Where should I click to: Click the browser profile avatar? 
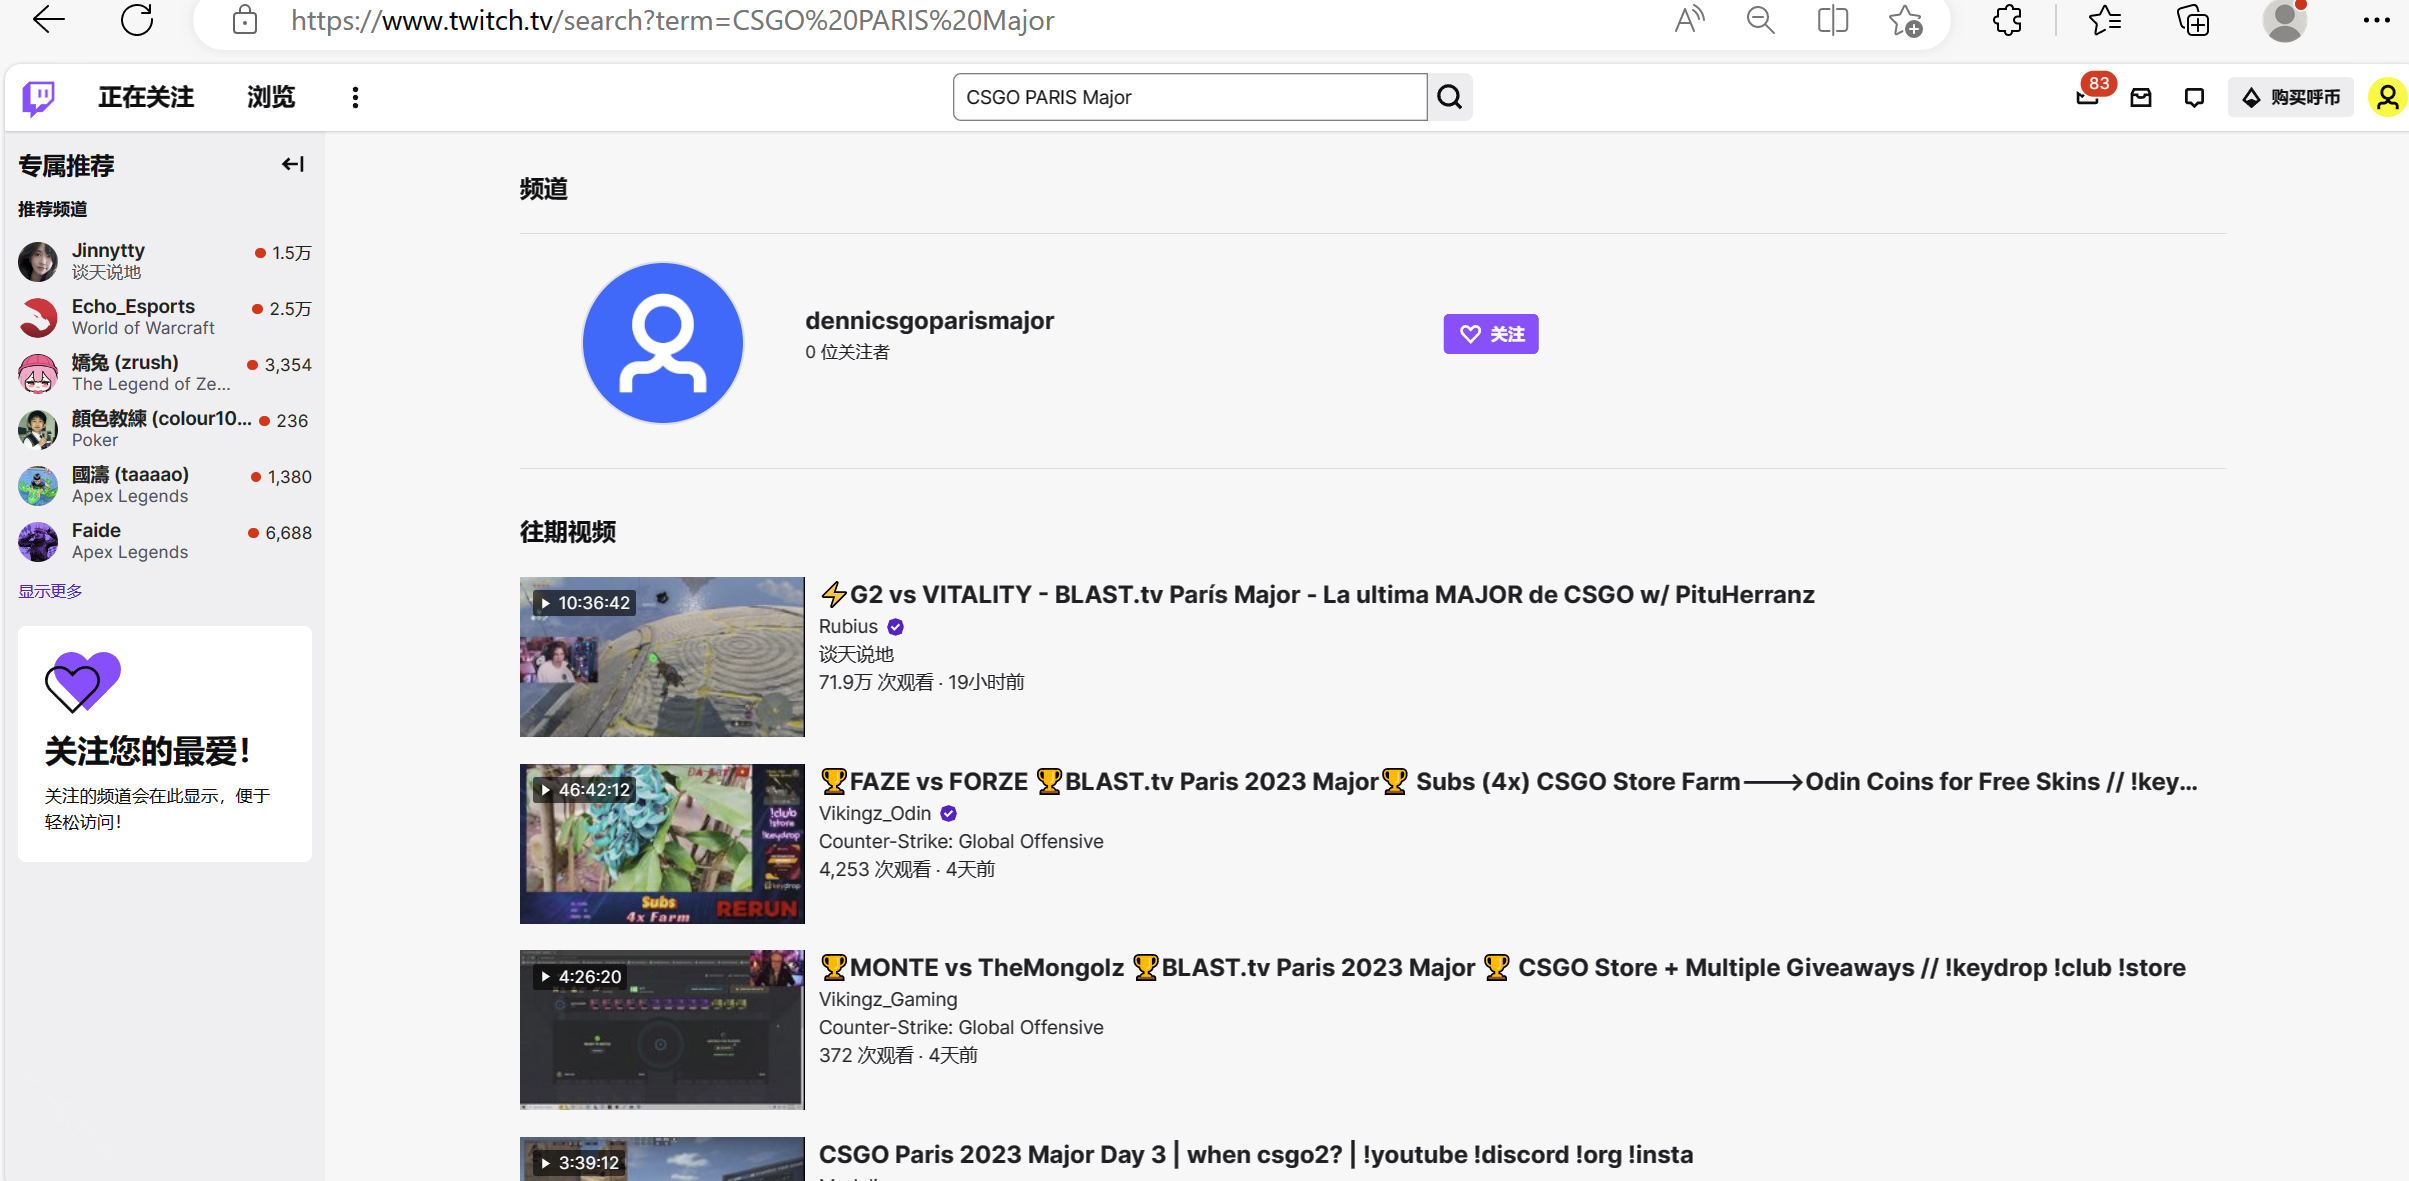click(x=2285, y=20)
